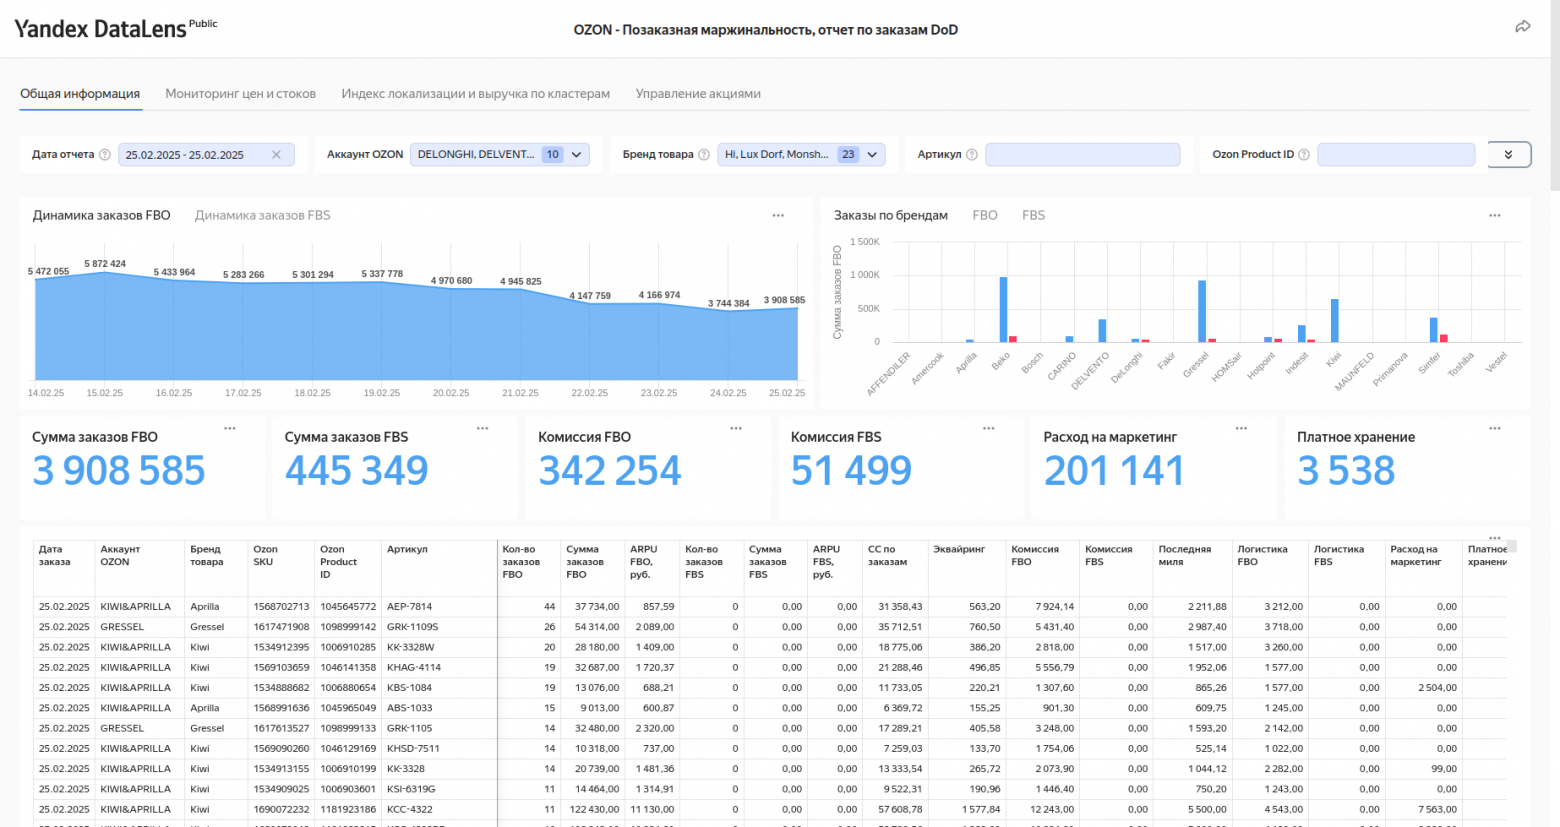Expand the additional filters chevron button
This screenshot has width=1560, height=827.
[1509, 155]
